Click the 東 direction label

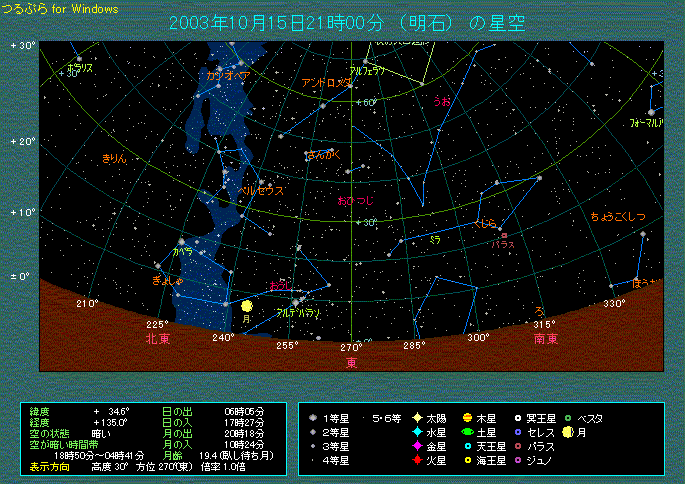(352, 363)
